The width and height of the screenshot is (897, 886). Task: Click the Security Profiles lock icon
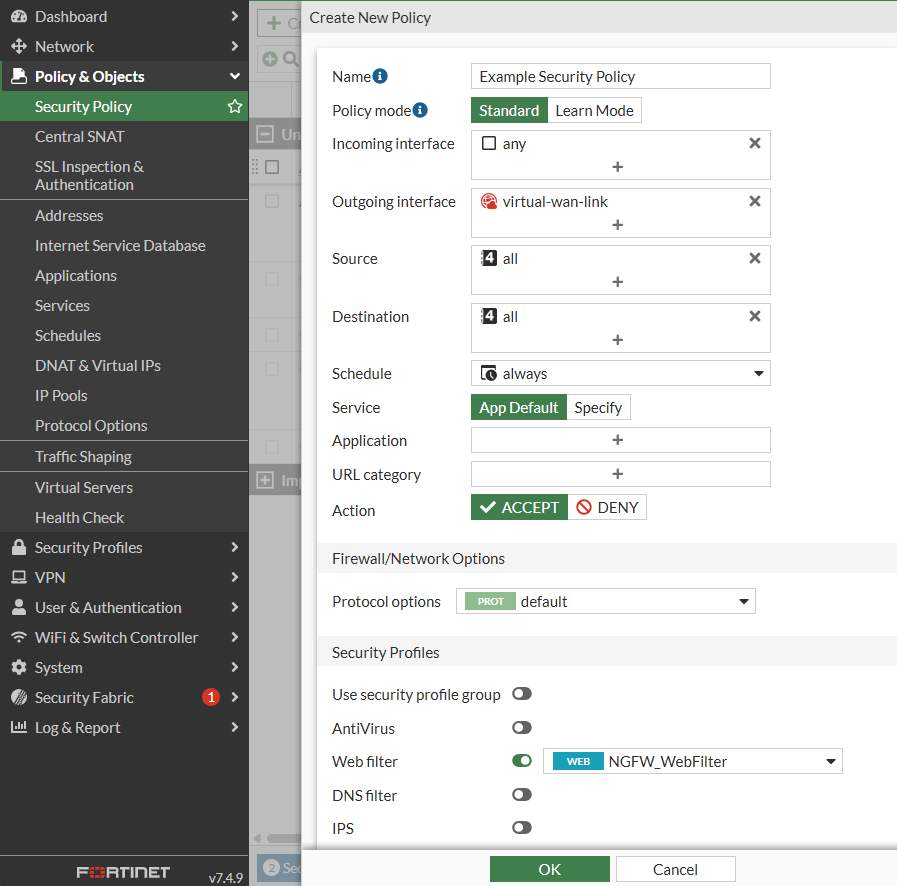point(19,547)
